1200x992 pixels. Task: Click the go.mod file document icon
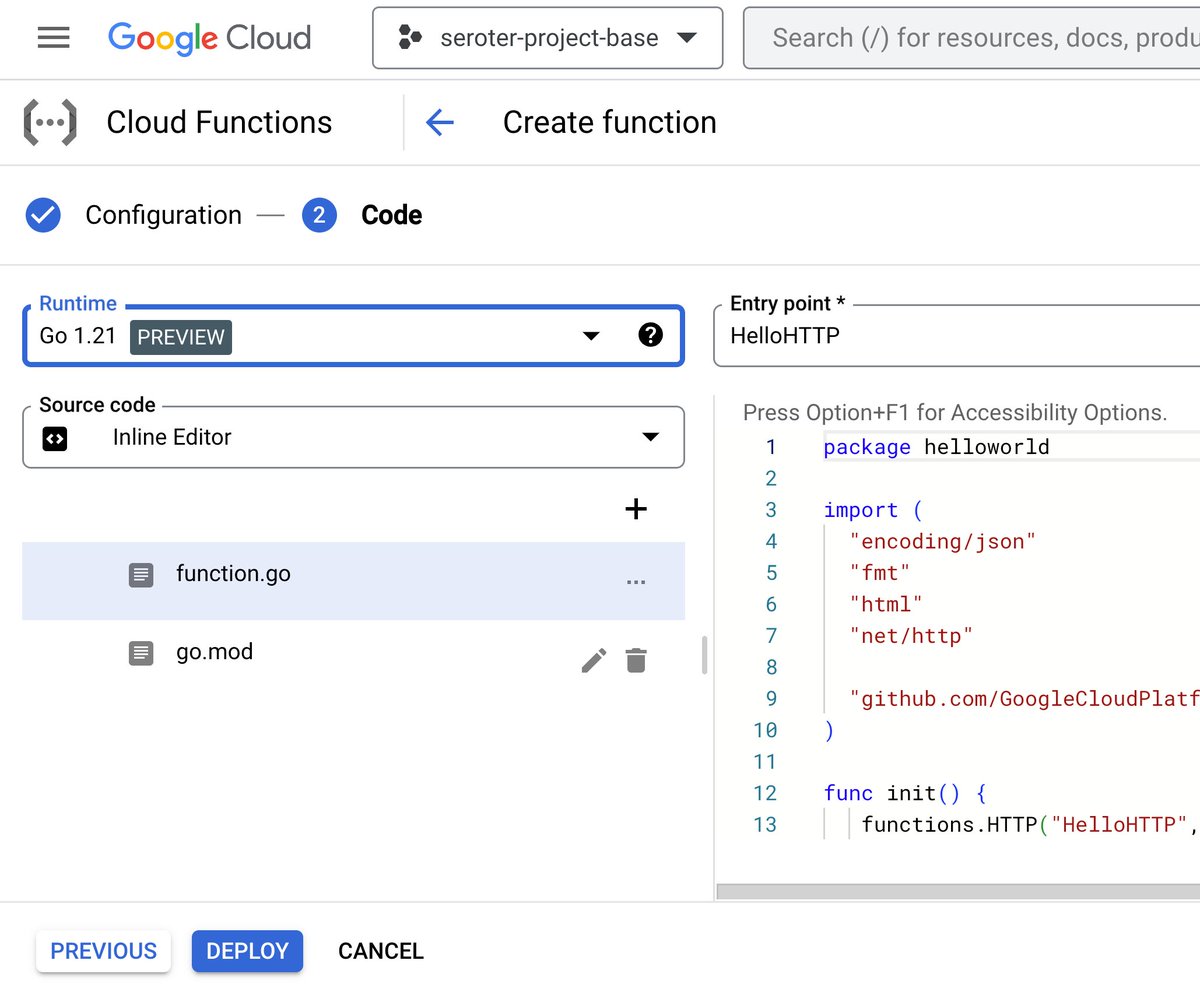point(141,653)
